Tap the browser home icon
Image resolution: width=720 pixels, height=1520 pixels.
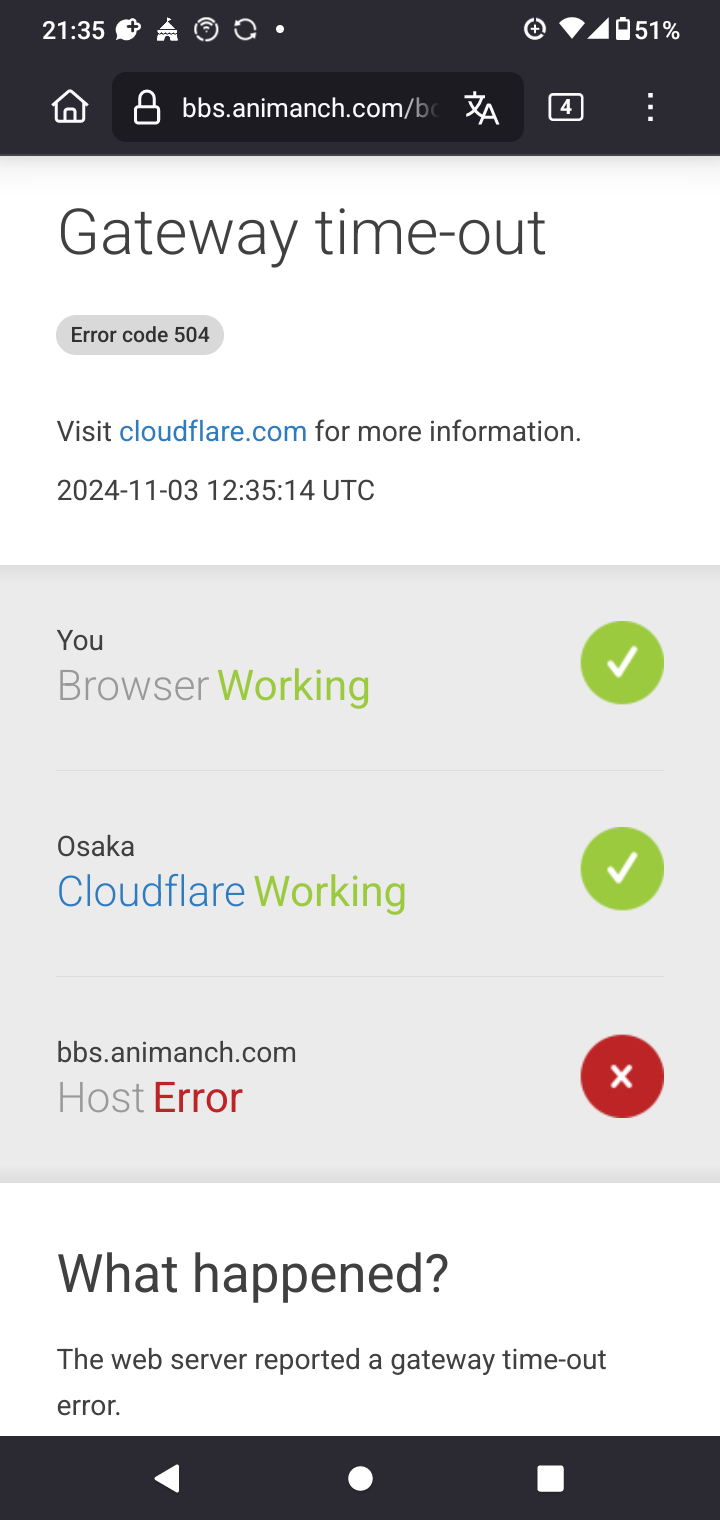coord(70,107)
